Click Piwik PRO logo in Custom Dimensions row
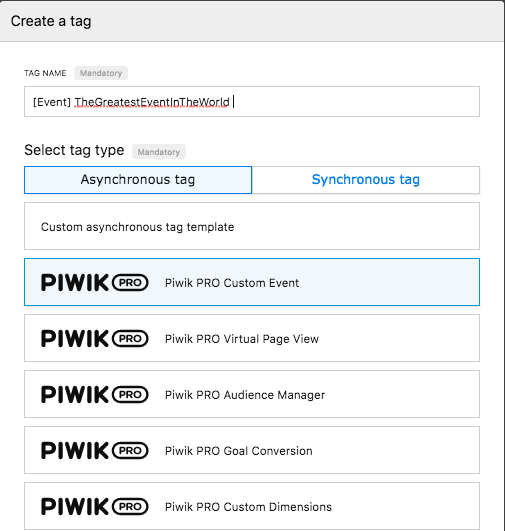The height and width of the screenshot is (531, 505). click(x=94, y=506)
